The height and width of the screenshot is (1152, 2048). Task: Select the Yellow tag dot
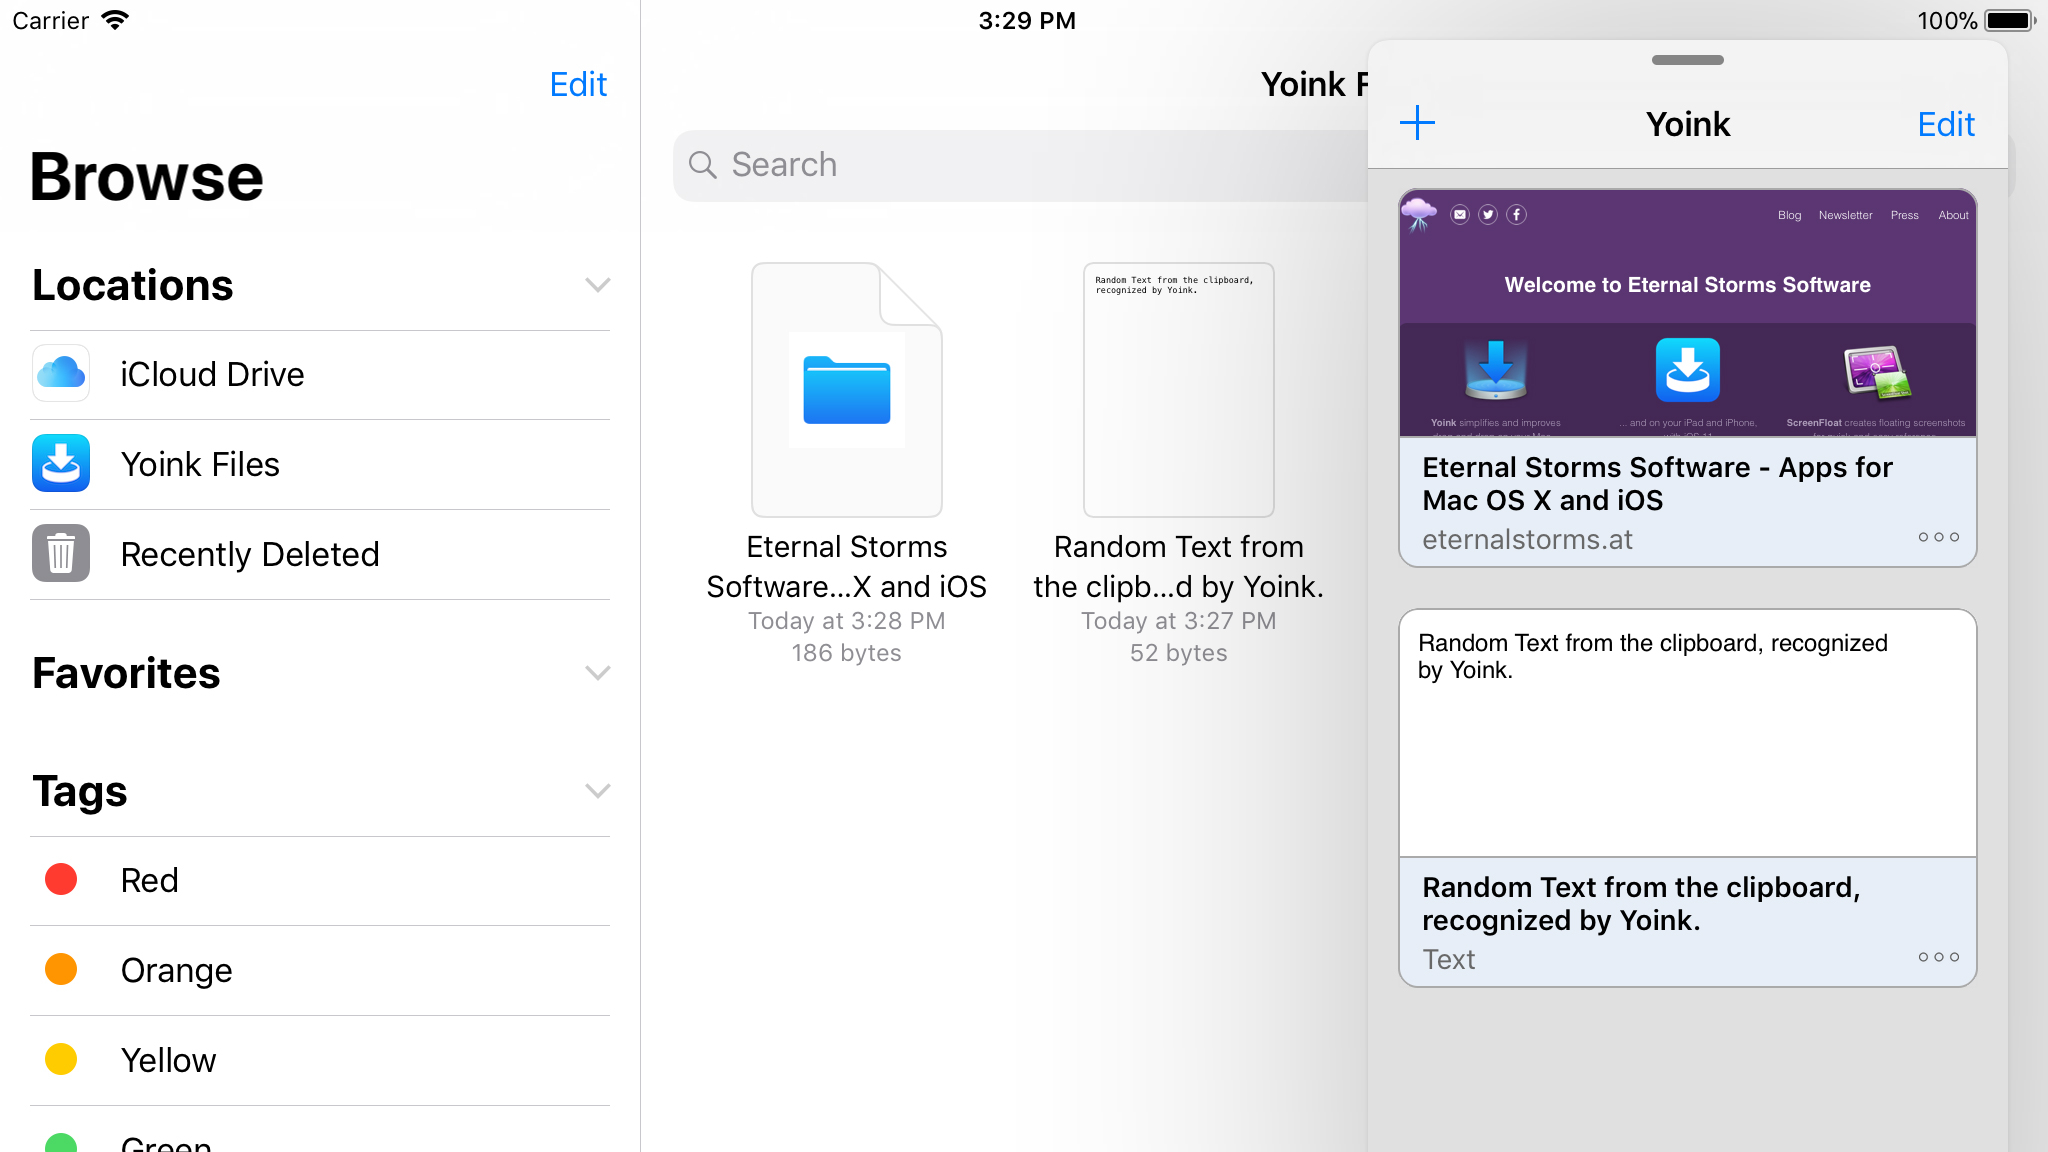(x=61, y=1059)
